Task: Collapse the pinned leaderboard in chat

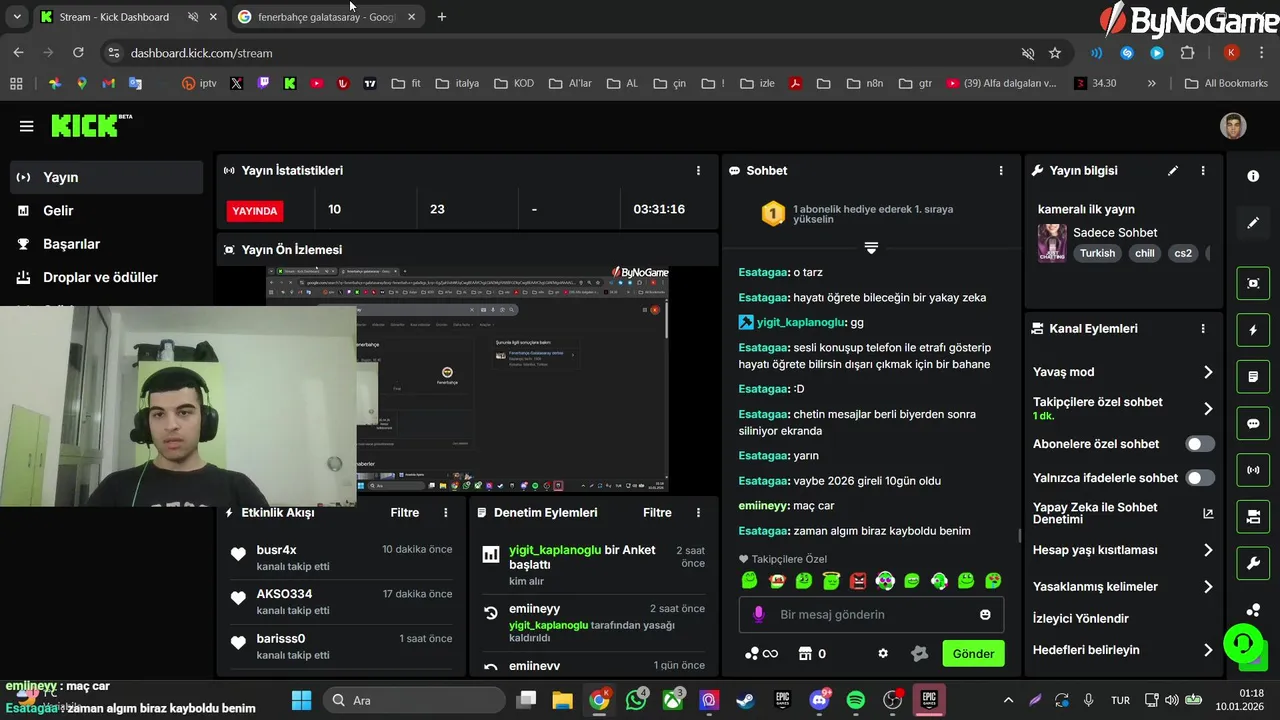Action: coord(871,247)
